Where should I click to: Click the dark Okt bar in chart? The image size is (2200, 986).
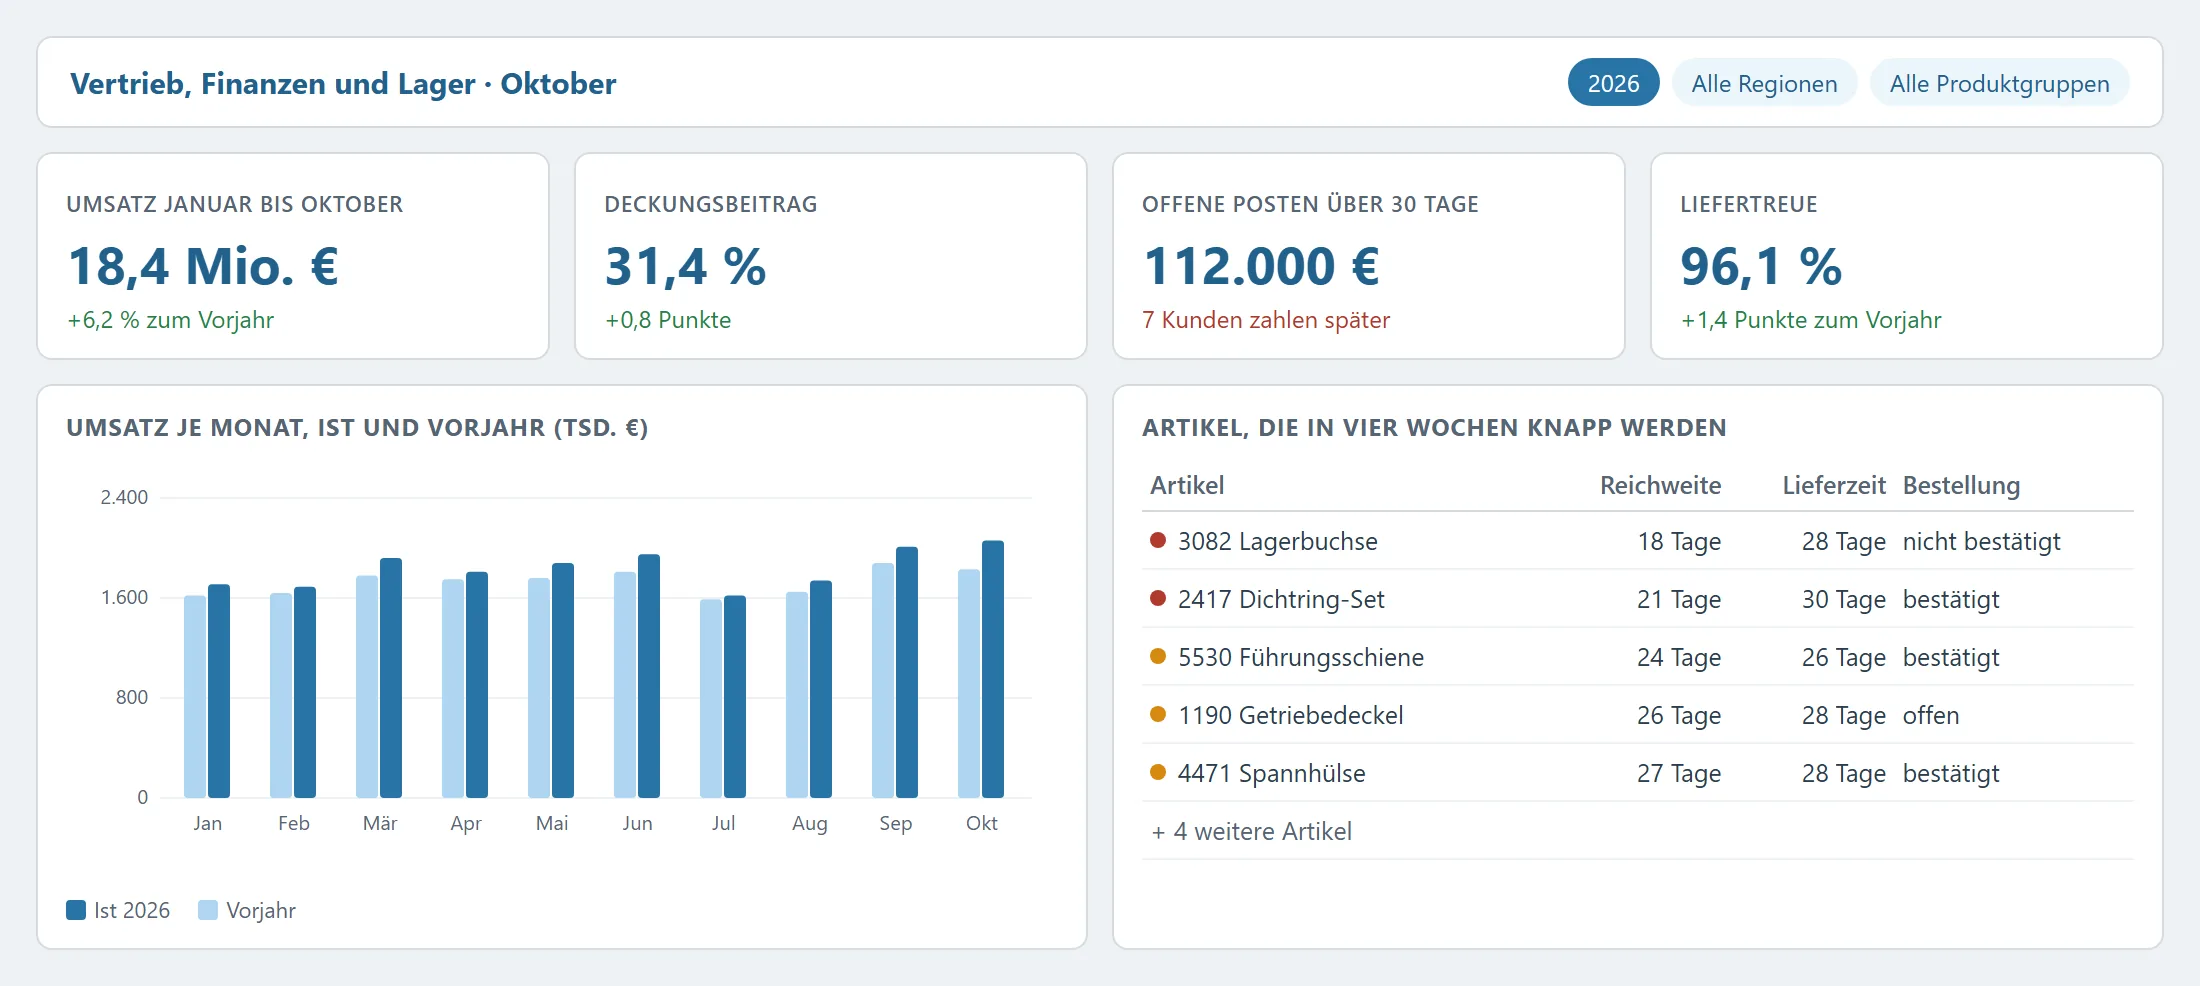click(x=993, y=669)
